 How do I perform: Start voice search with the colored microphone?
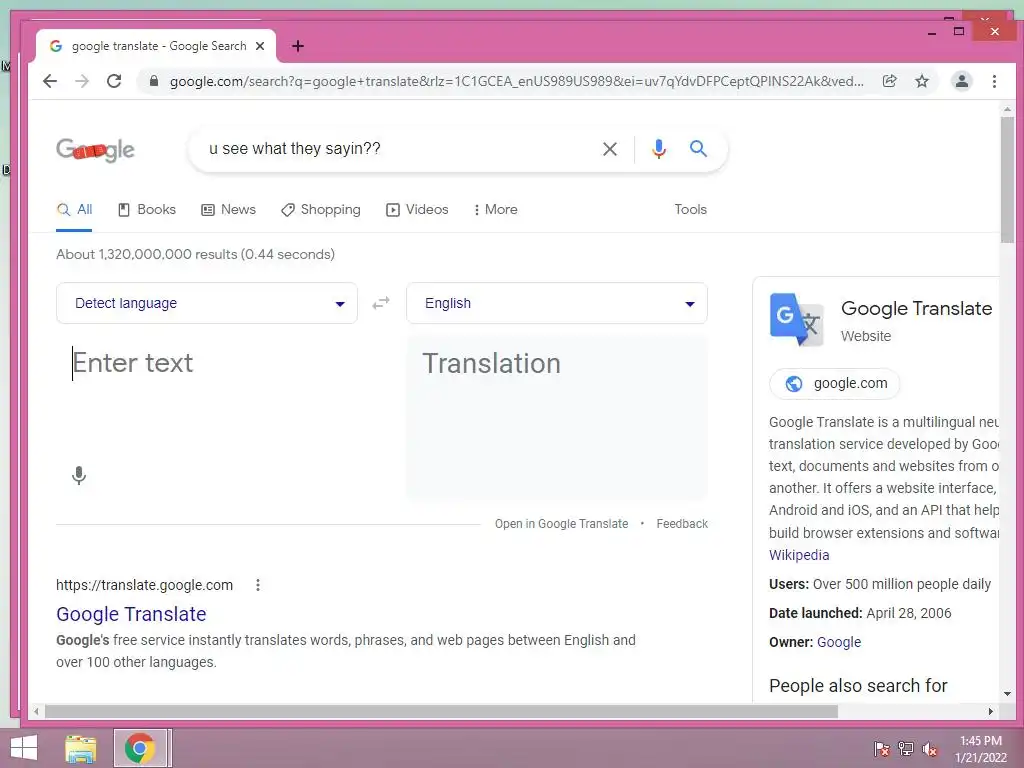(x=659, y=149)
